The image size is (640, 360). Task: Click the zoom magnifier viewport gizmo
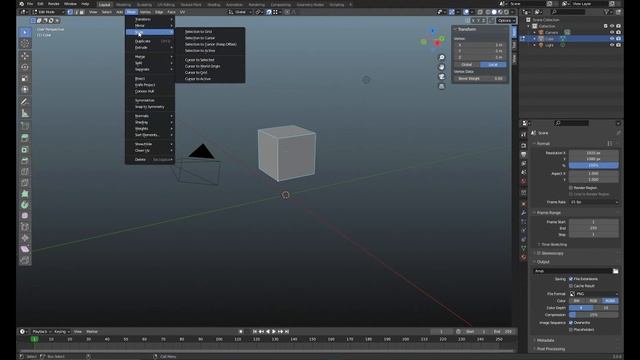442,57
